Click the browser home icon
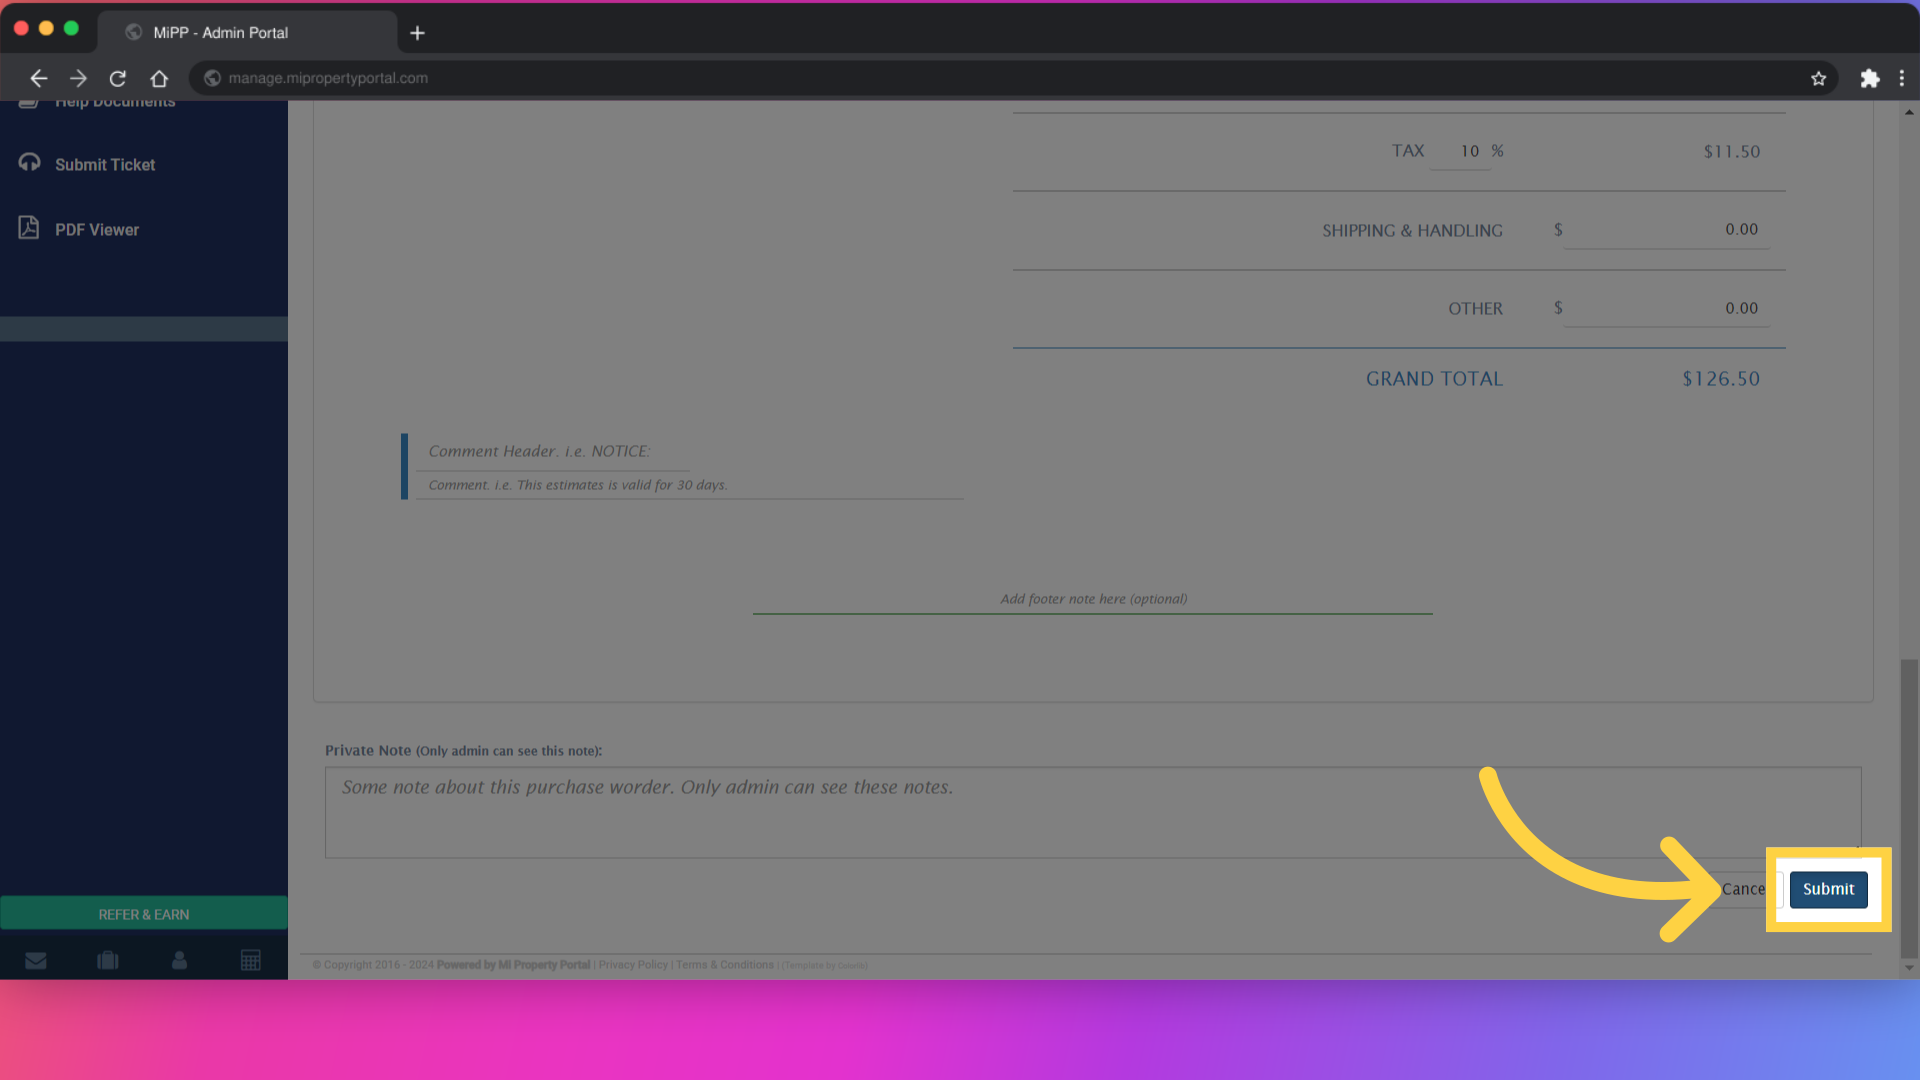The image size is (1920, 1080). [159, 78]
